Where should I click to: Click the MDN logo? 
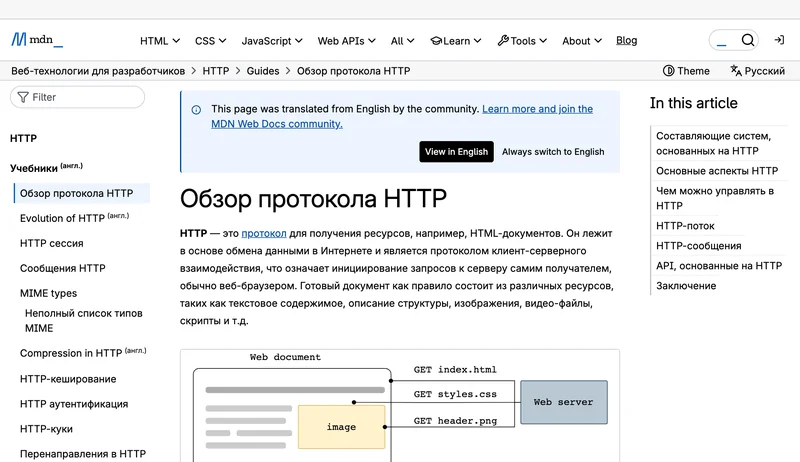point(37,40)
